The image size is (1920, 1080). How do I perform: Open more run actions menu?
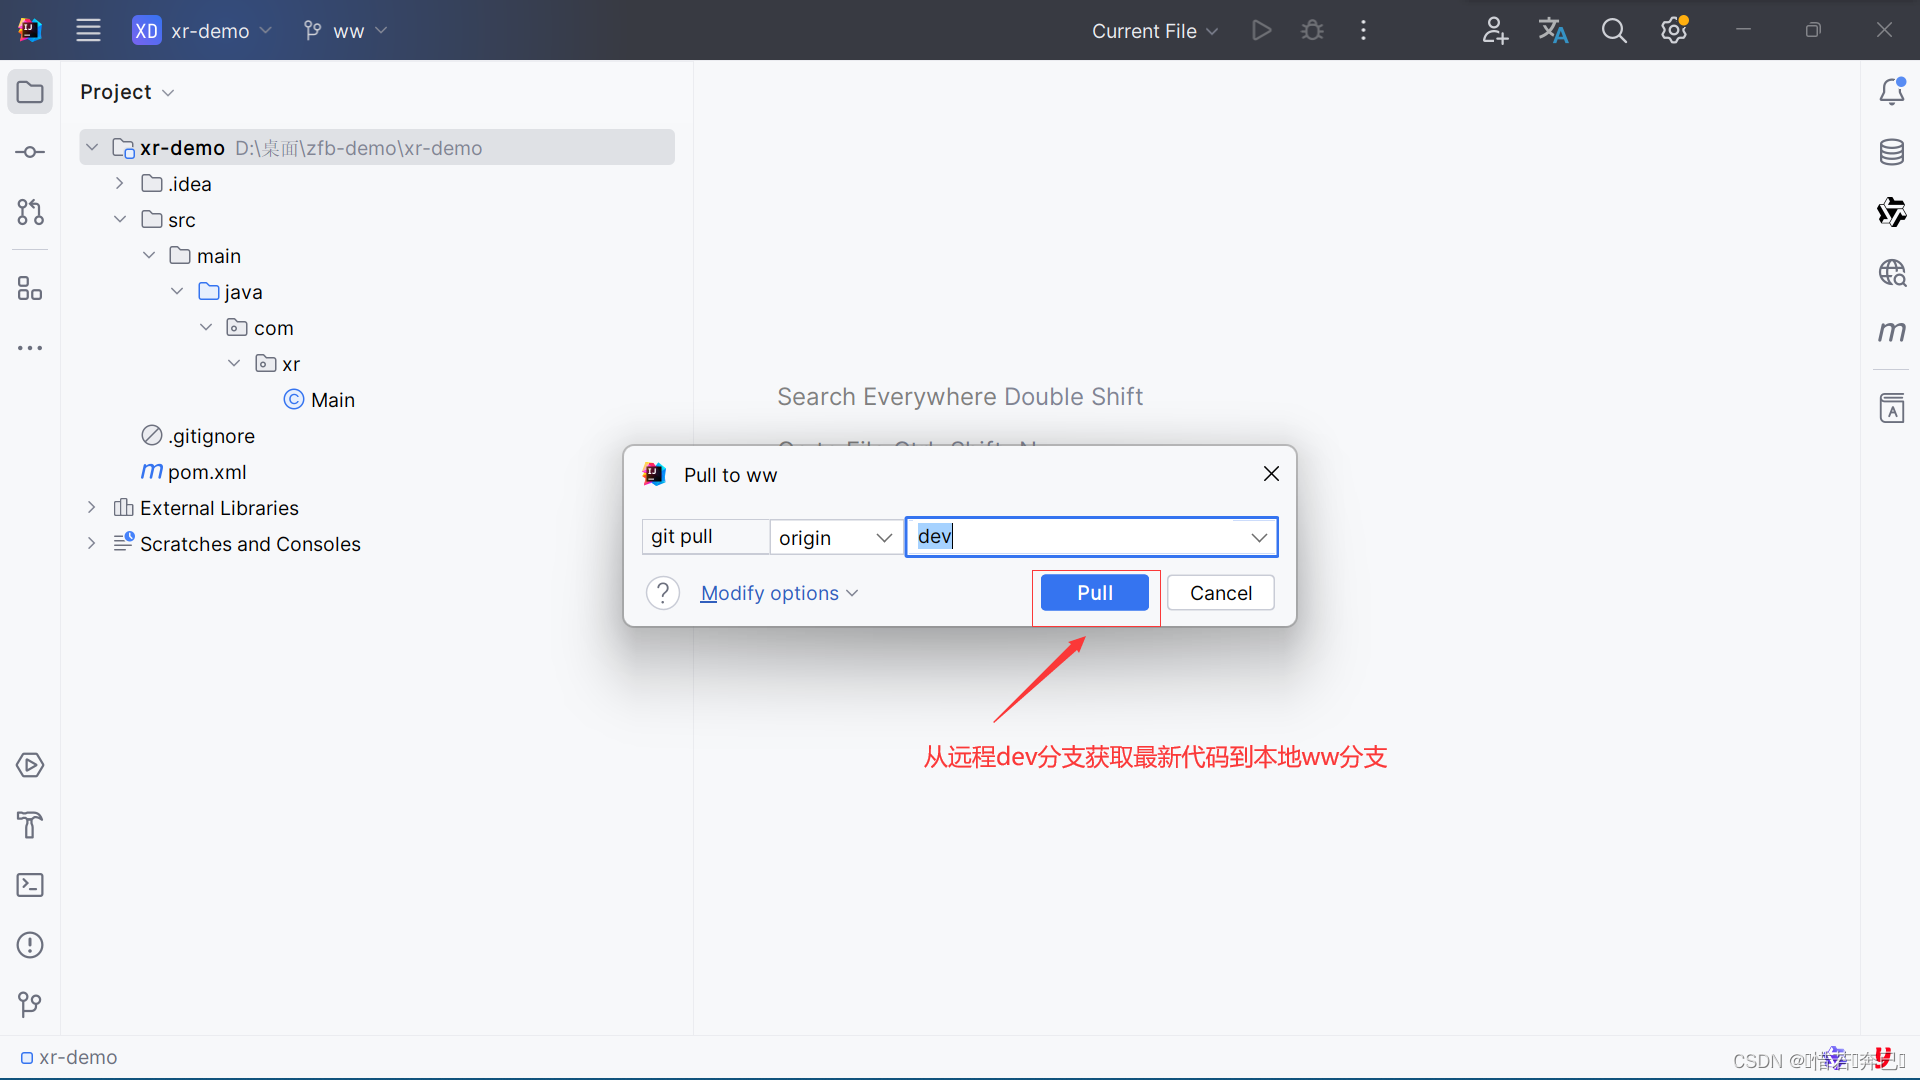1363,30
